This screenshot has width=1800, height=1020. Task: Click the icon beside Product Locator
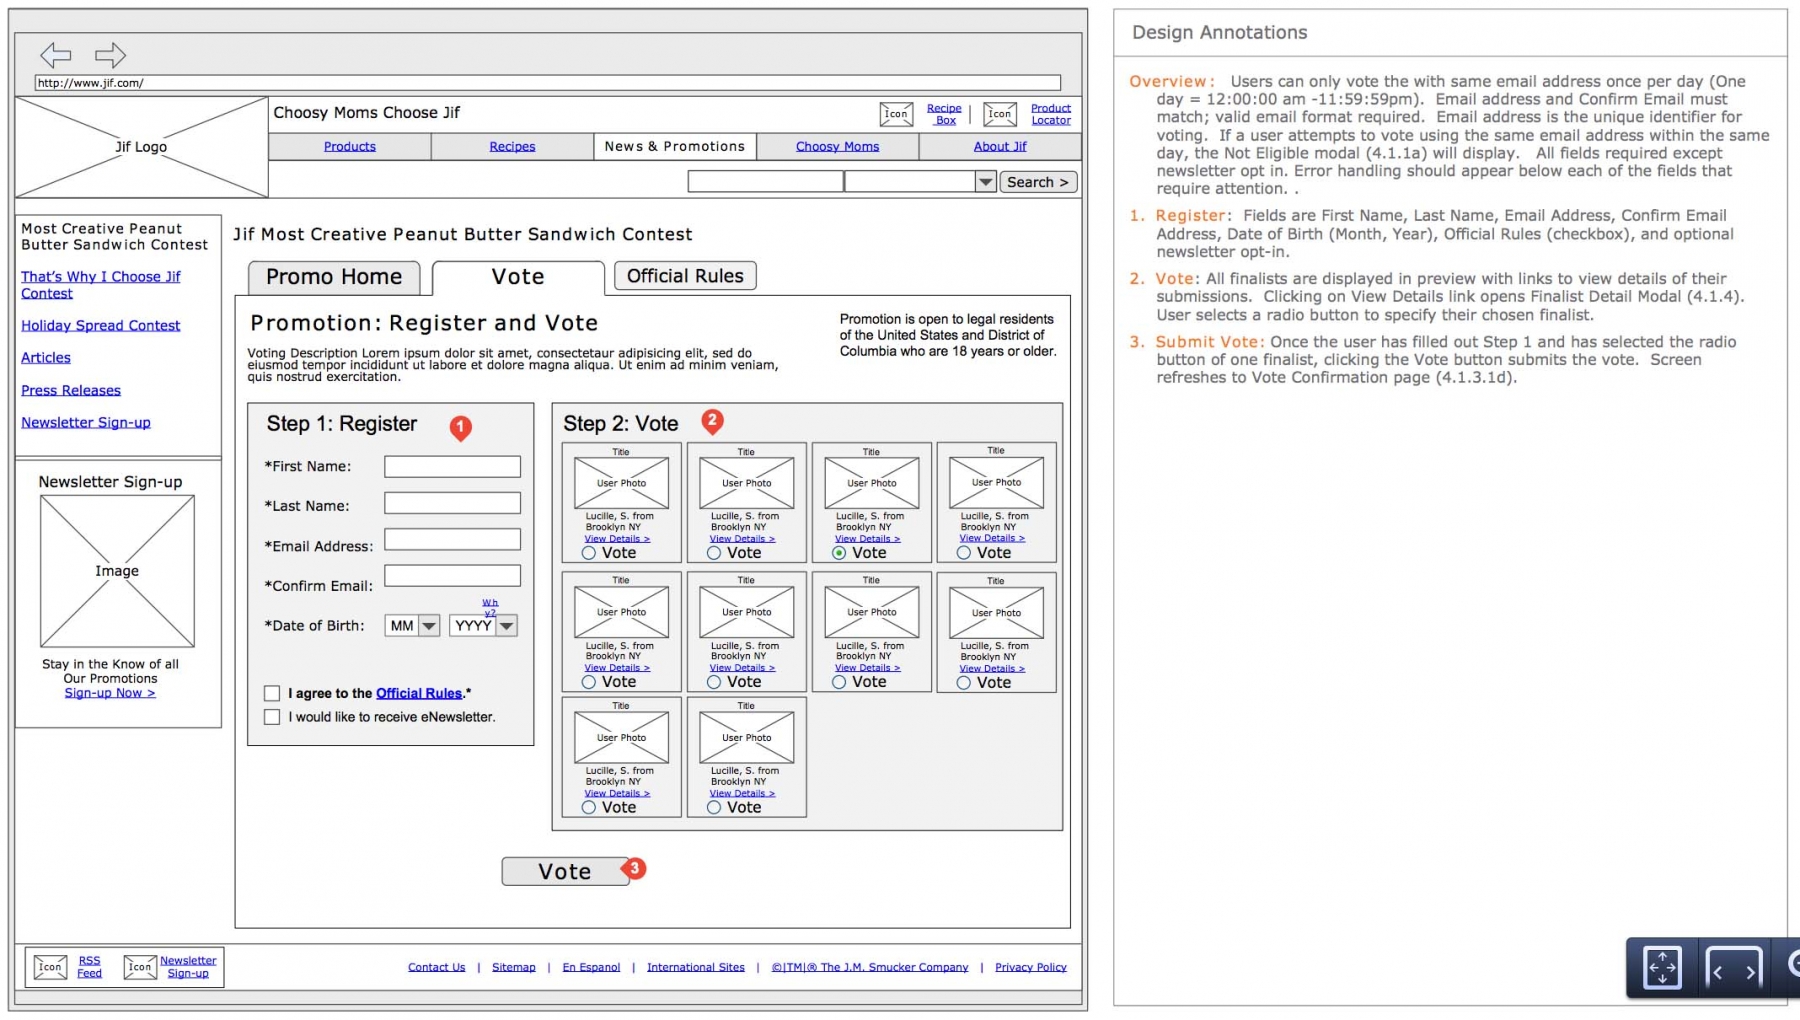click(x=1000, y=114)
